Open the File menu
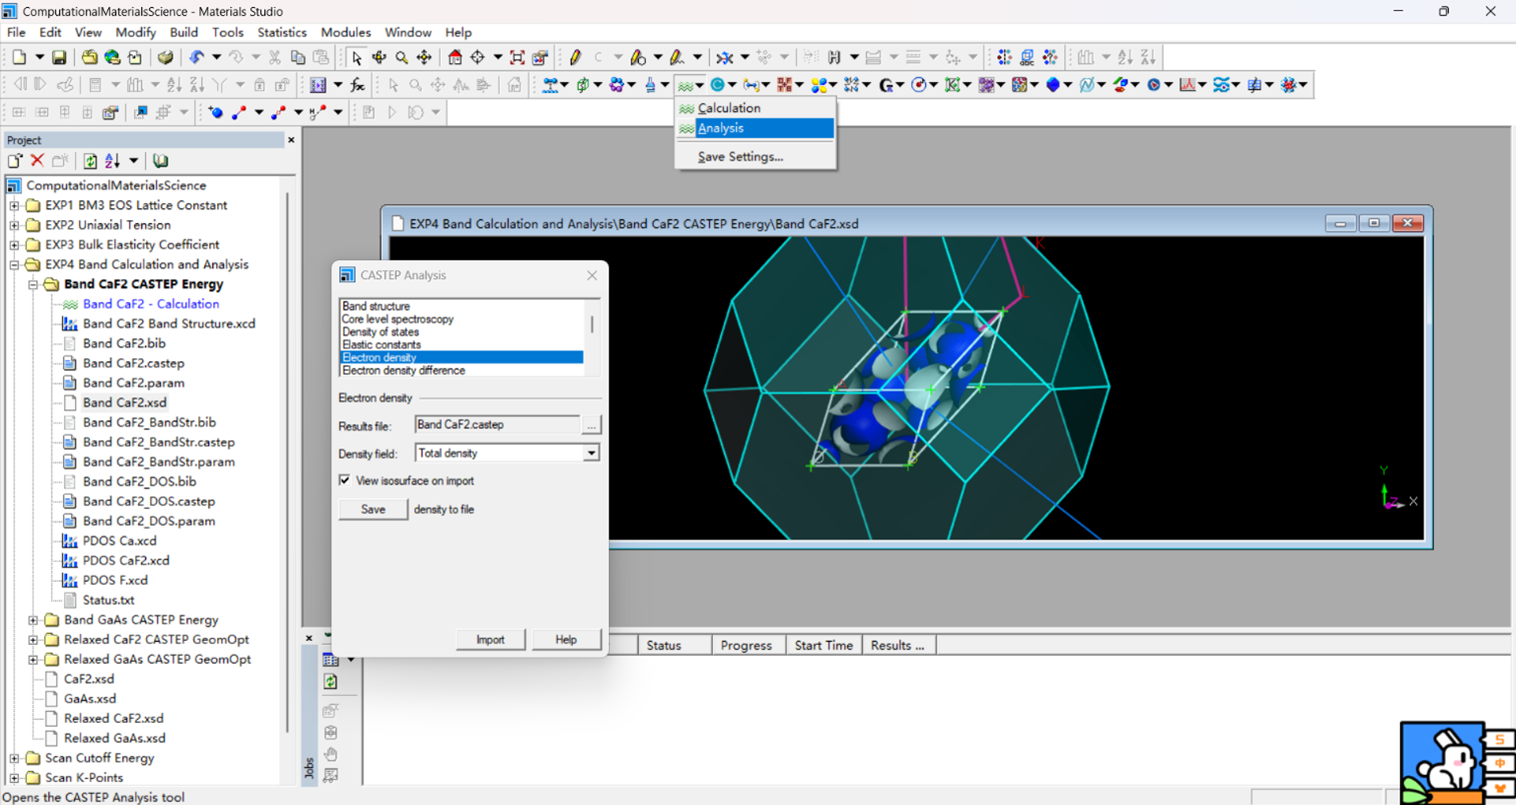Screen dimensions: 1516x805 (16, 32)
